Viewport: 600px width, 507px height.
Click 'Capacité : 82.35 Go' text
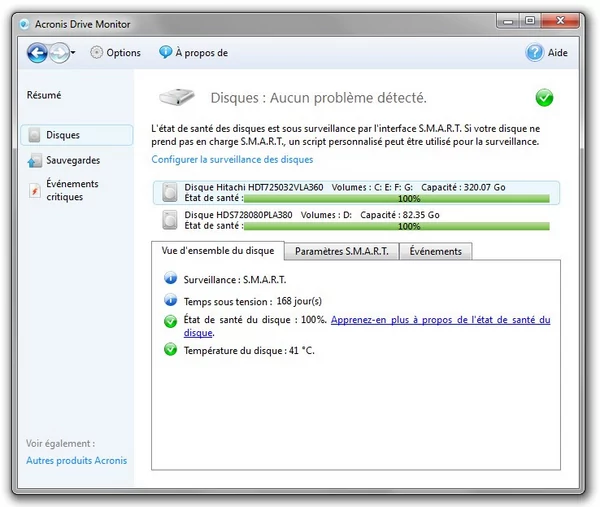[400, 215]
